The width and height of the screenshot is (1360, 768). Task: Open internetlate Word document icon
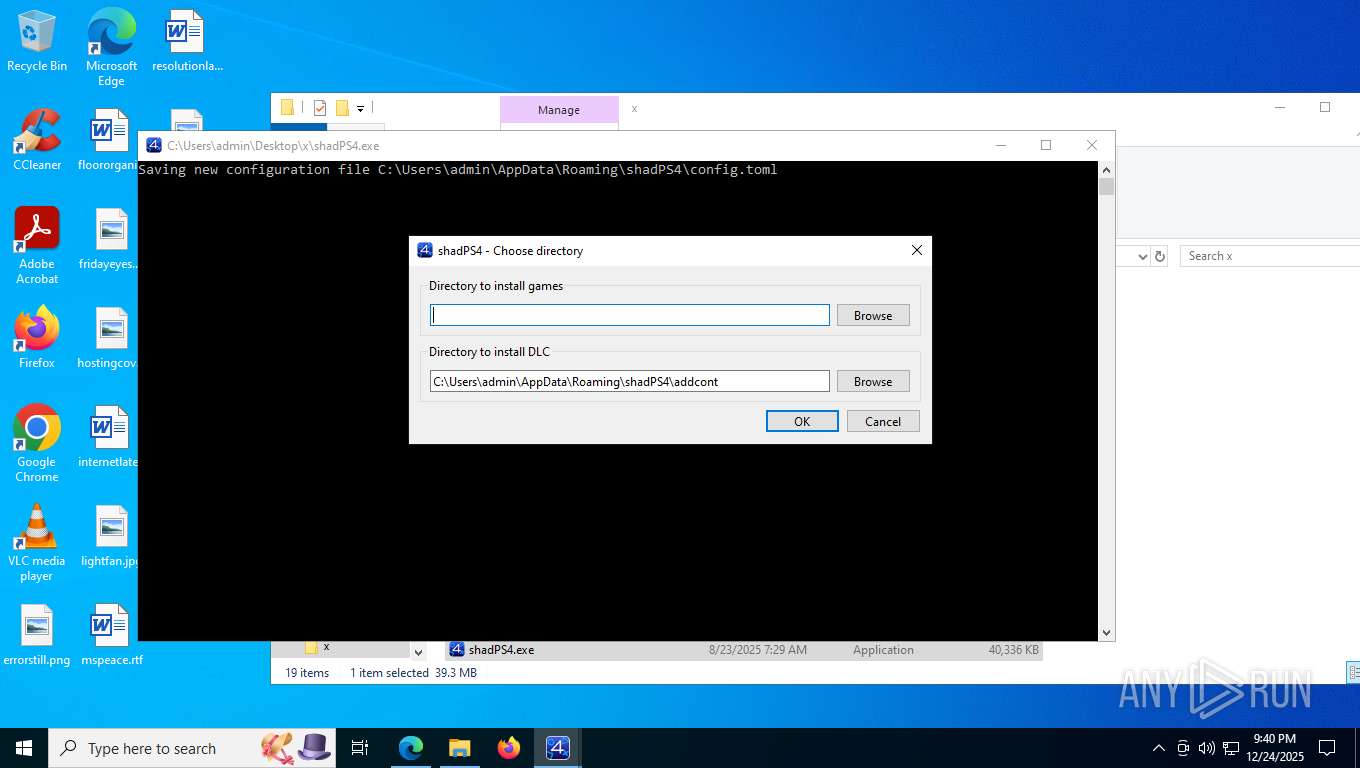click(108, 437)
